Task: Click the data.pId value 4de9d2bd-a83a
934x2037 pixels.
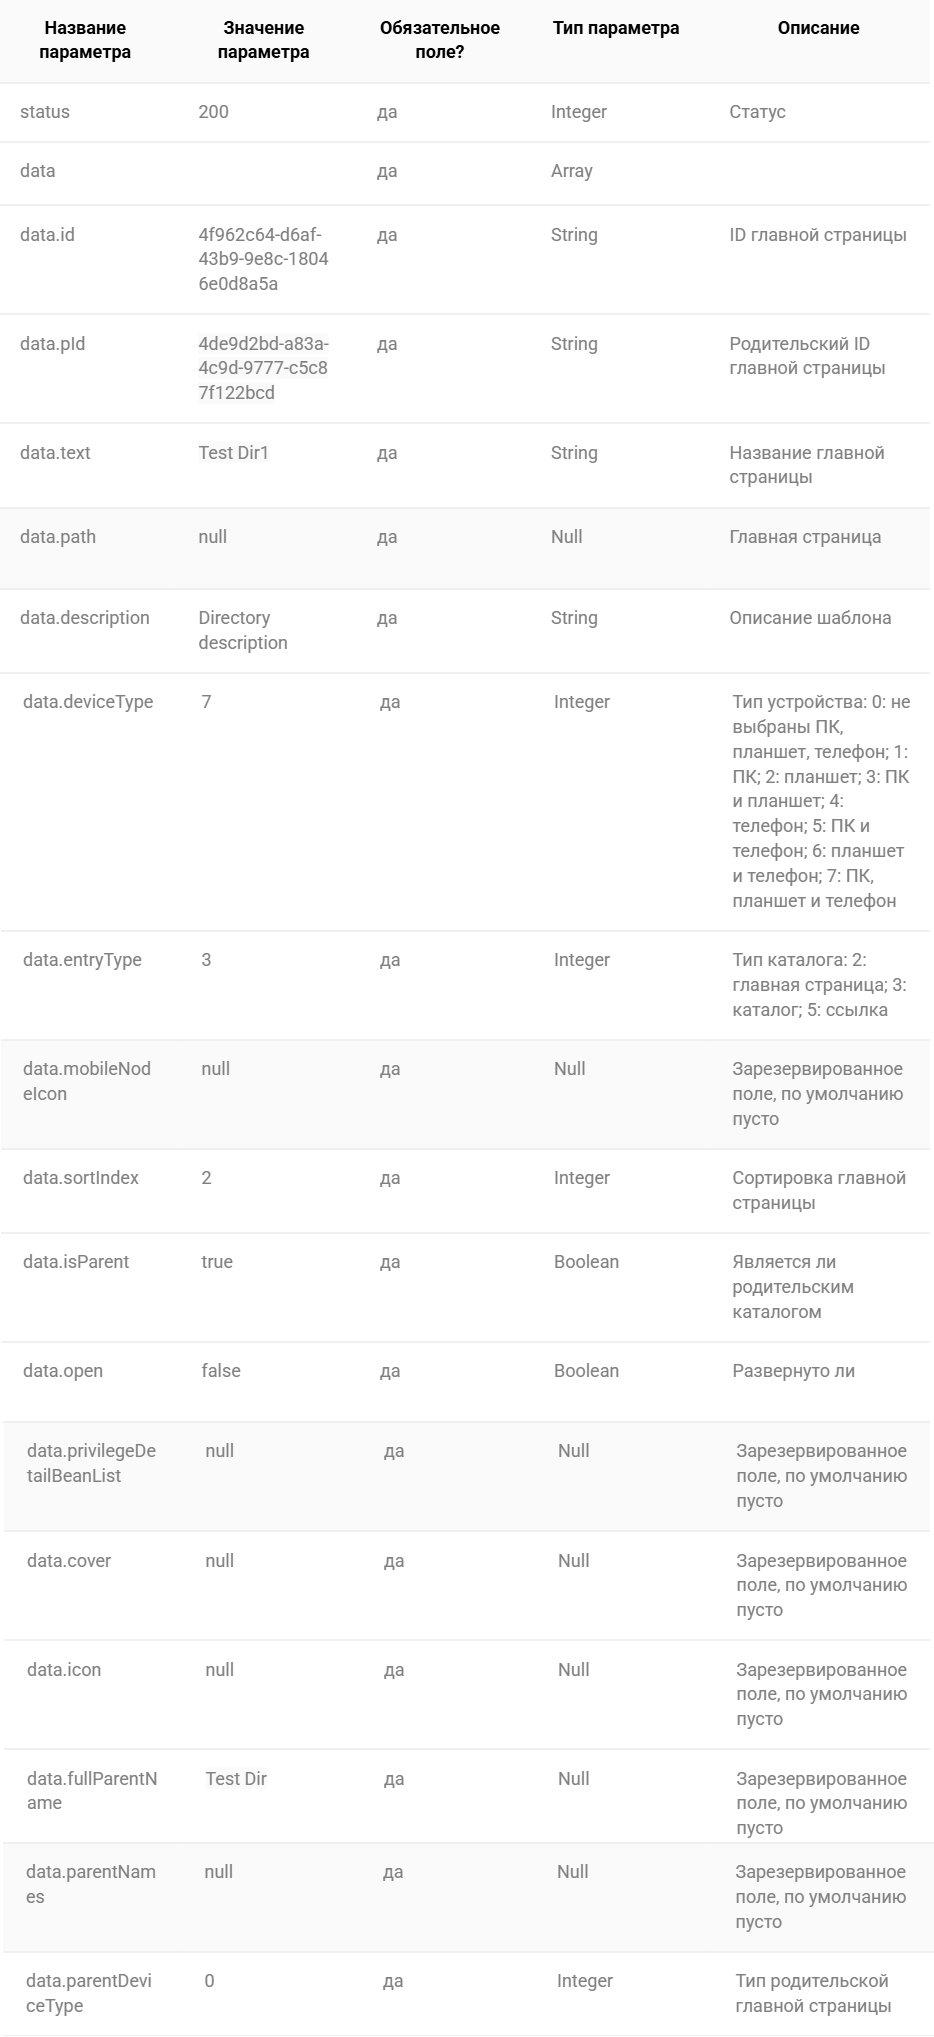Action: [263, 368]
